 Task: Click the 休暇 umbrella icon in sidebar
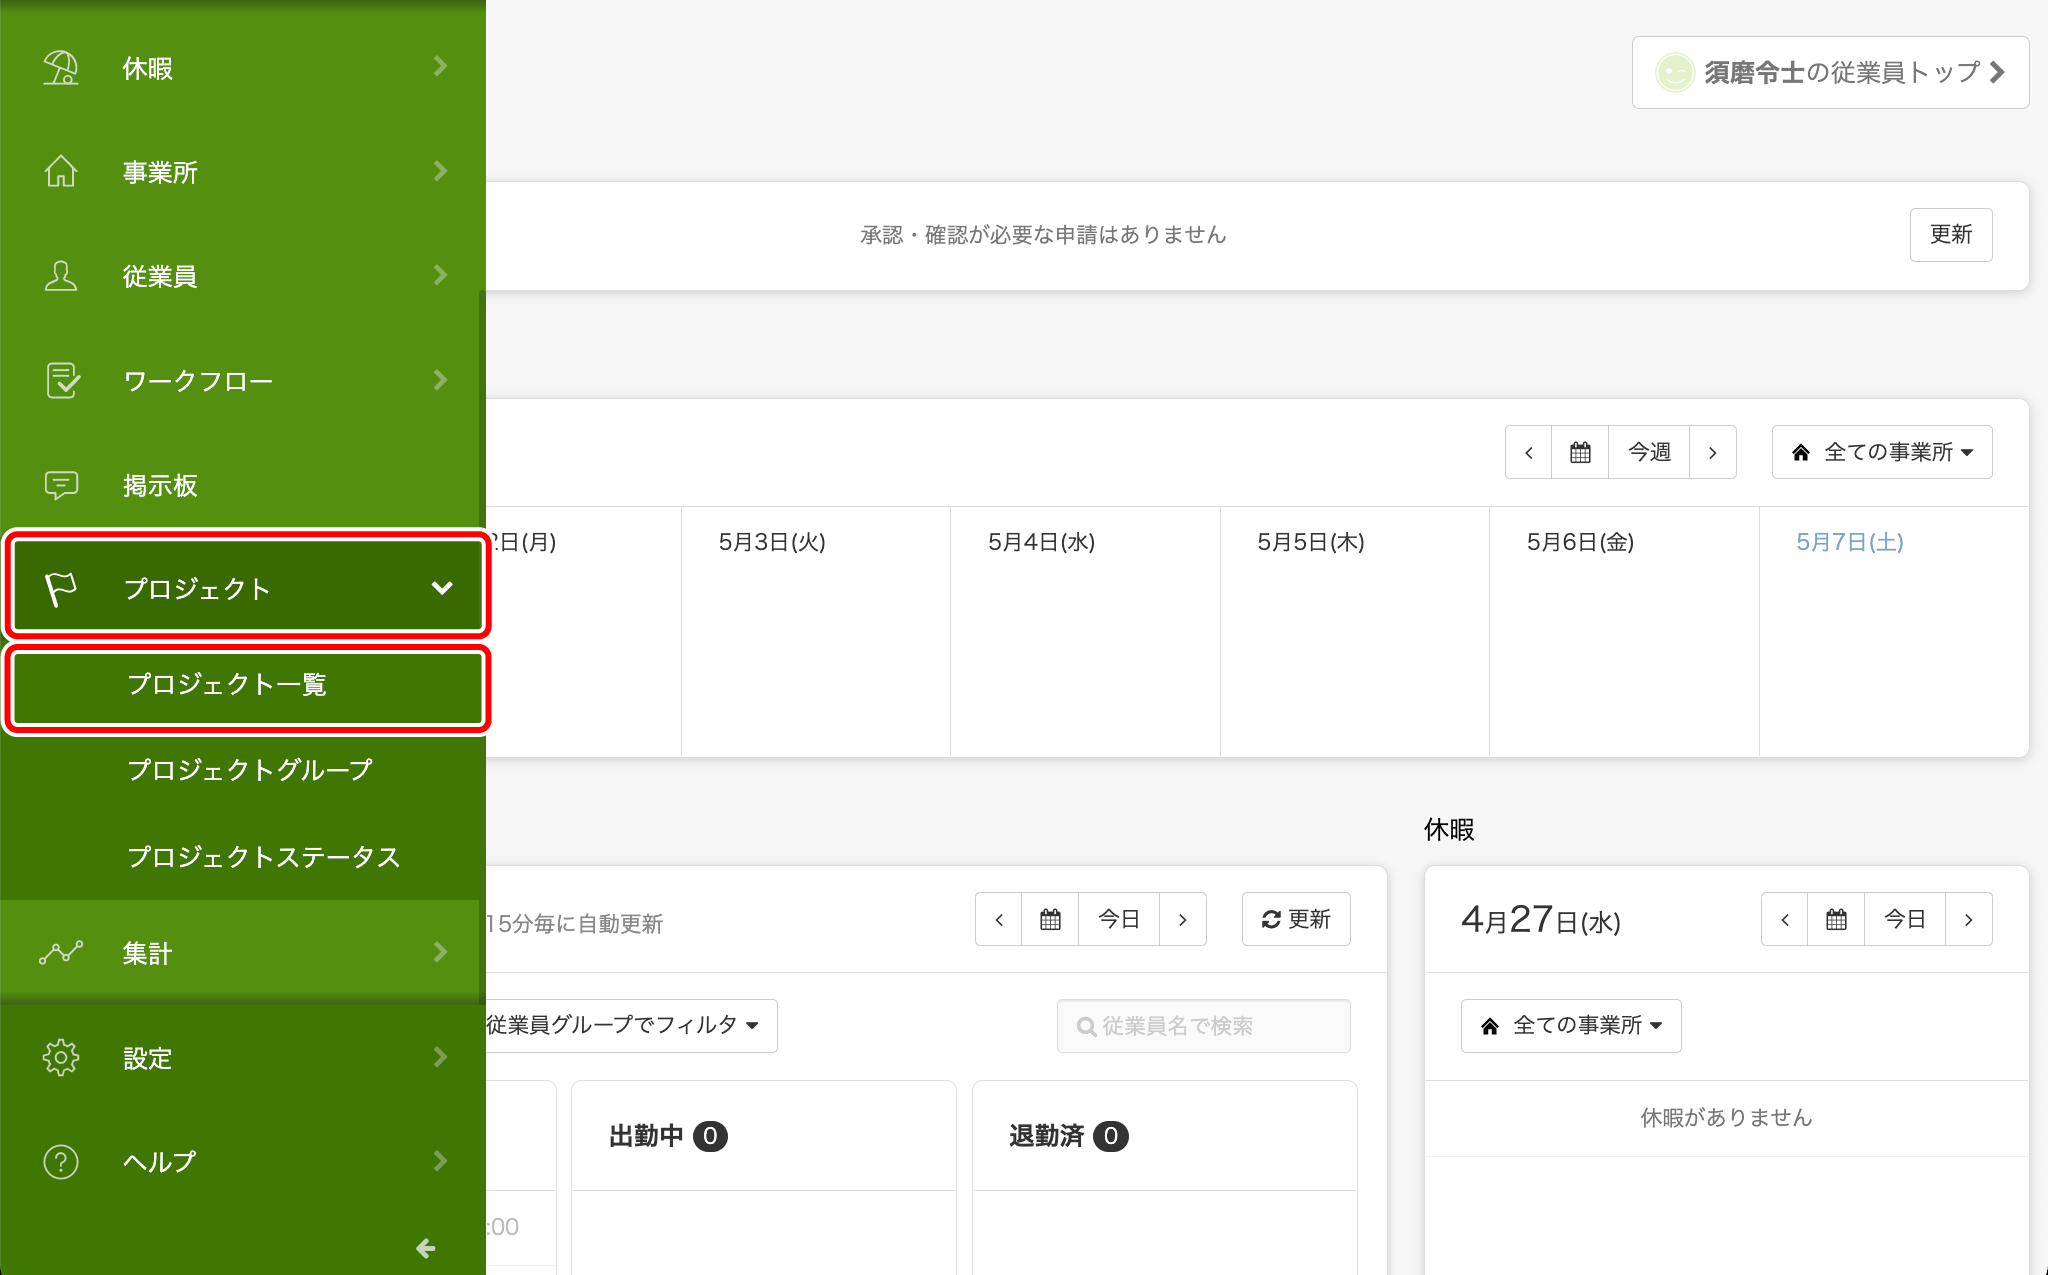pos(61,68)
